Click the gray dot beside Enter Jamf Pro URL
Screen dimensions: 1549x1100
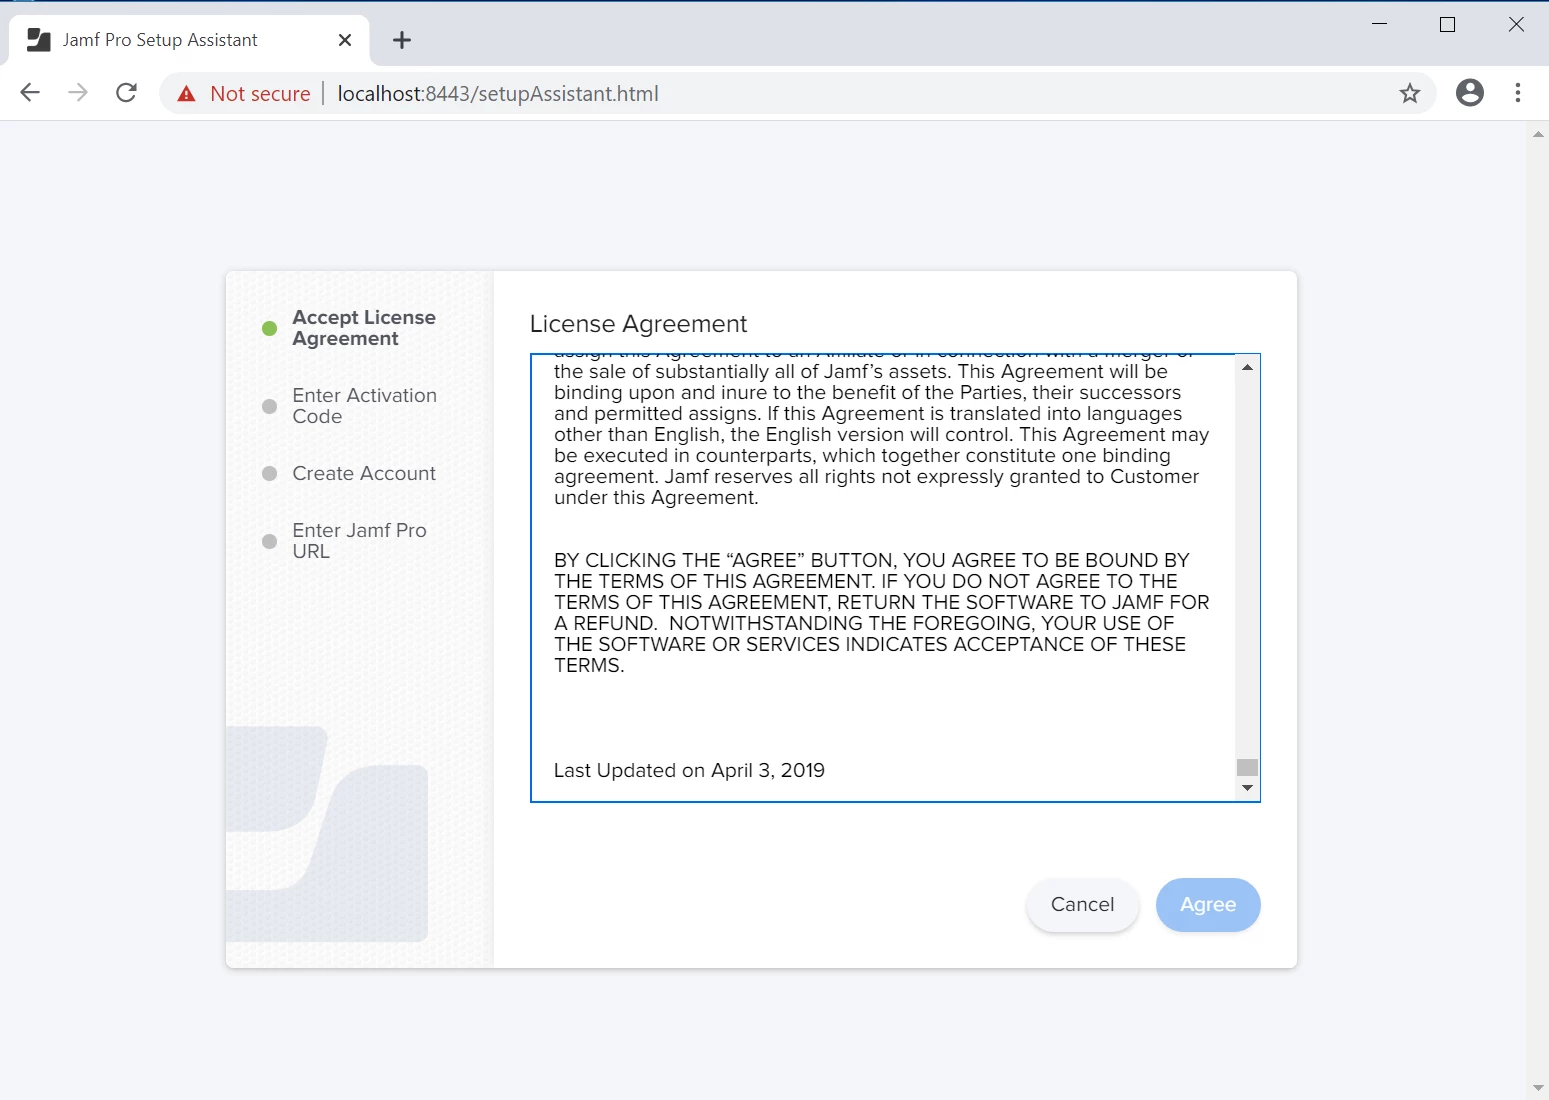coord(269,541)
